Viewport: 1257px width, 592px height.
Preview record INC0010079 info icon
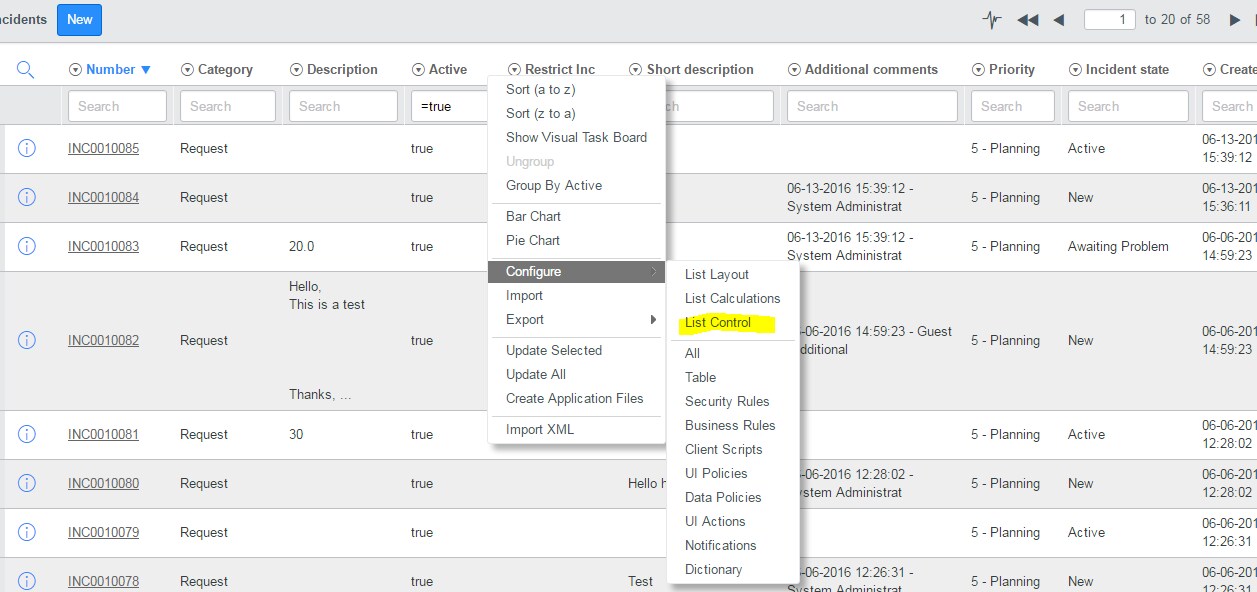tap(27, 532)
